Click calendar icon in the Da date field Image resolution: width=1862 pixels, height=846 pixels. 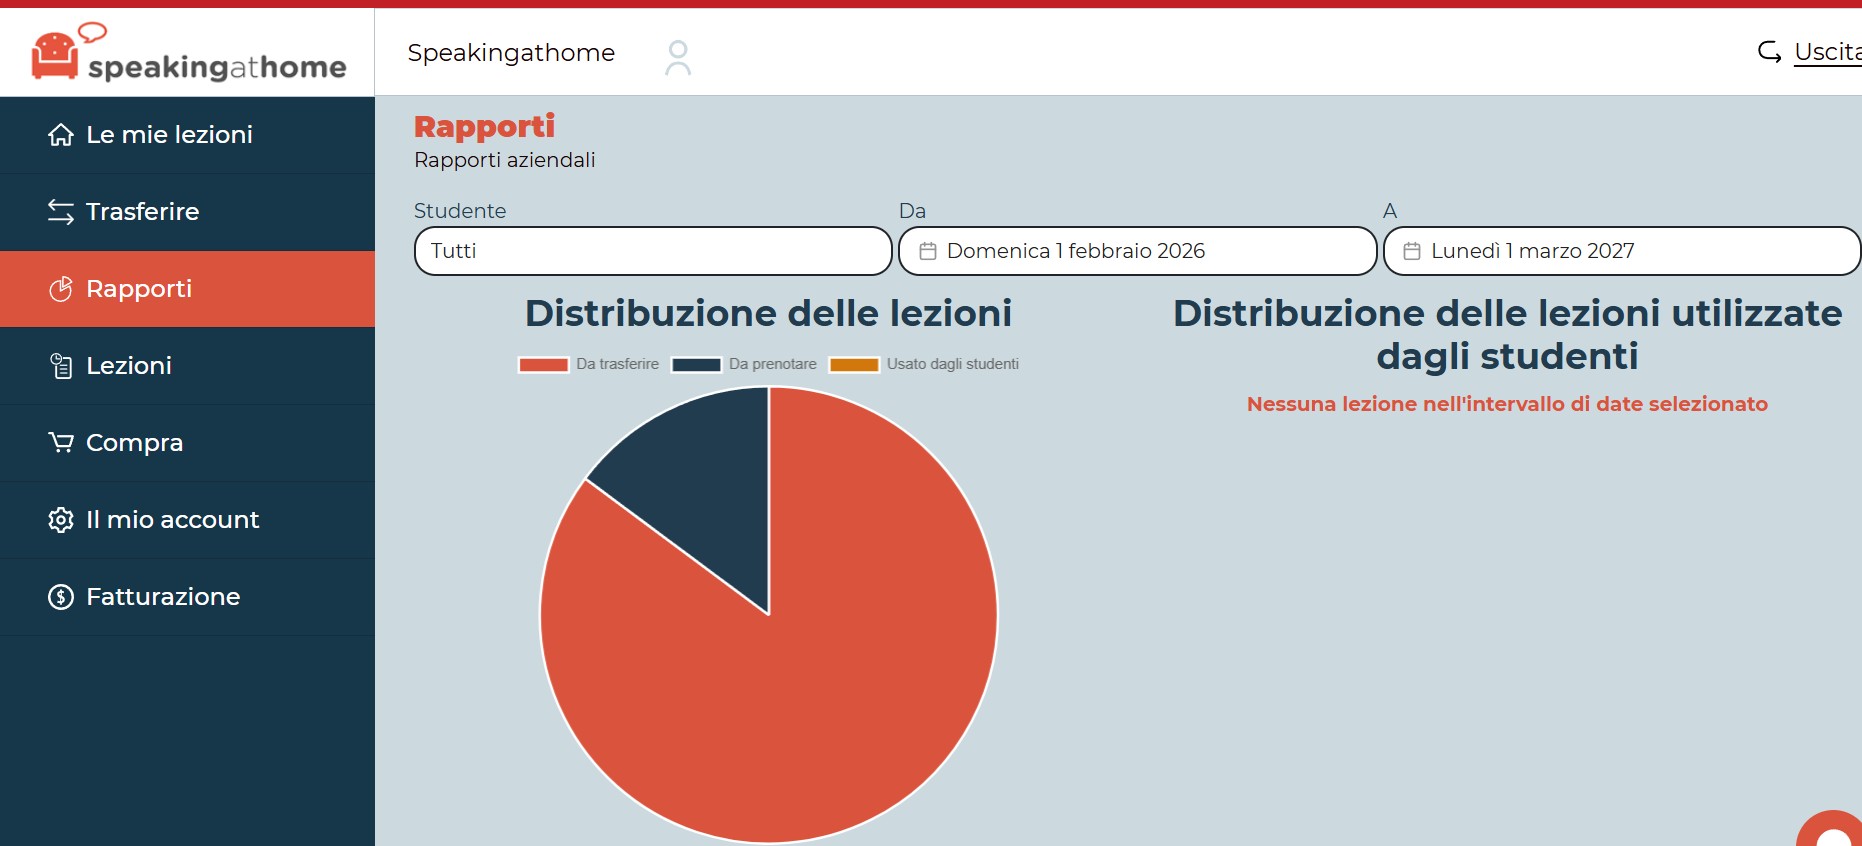click(928, 251)
